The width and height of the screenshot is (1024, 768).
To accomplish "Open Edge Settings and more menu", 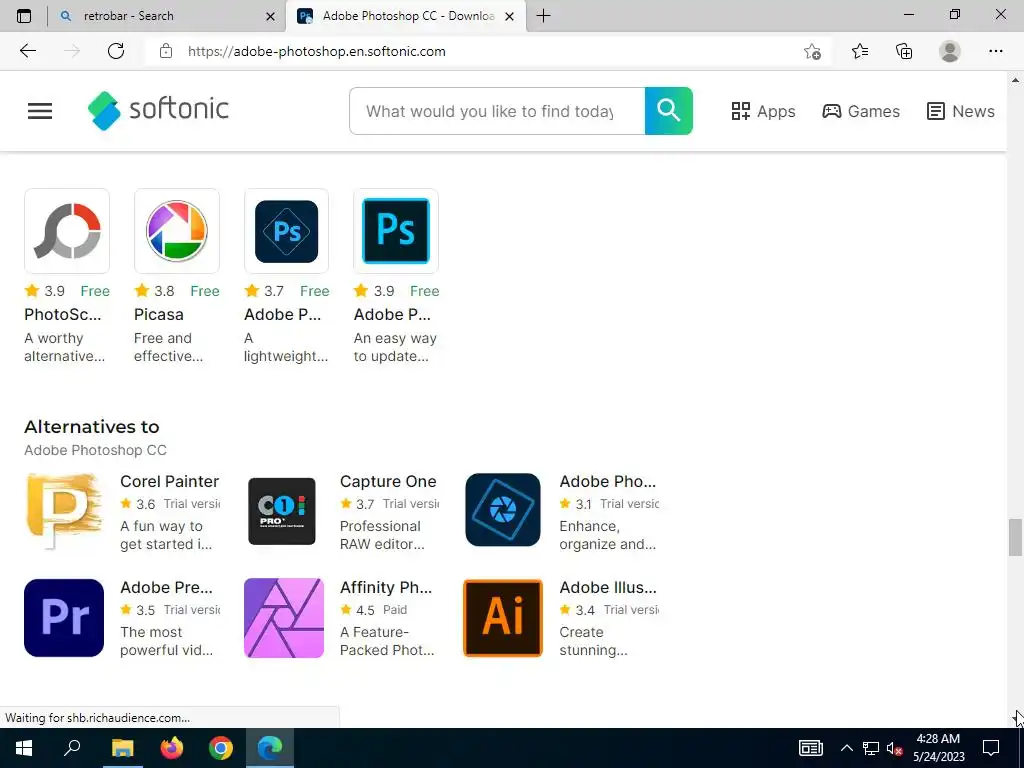I will click(x=995, y=51).
